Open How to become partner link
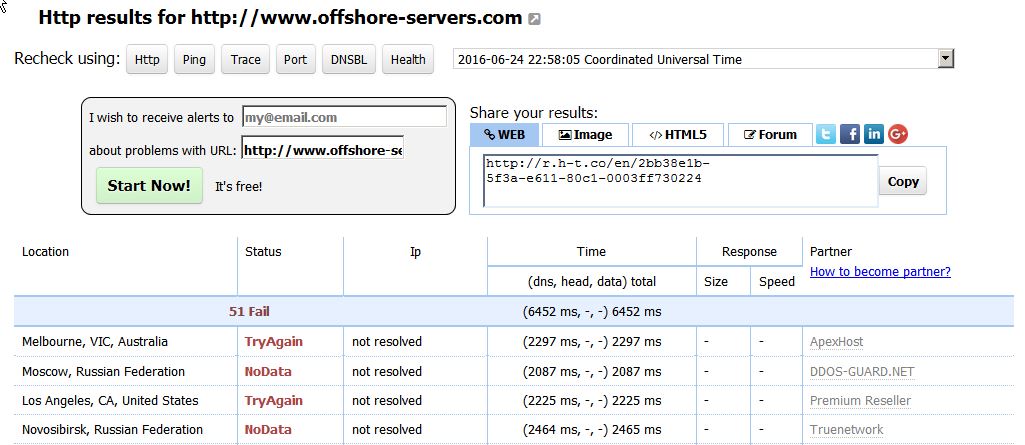 click(880, 272)
